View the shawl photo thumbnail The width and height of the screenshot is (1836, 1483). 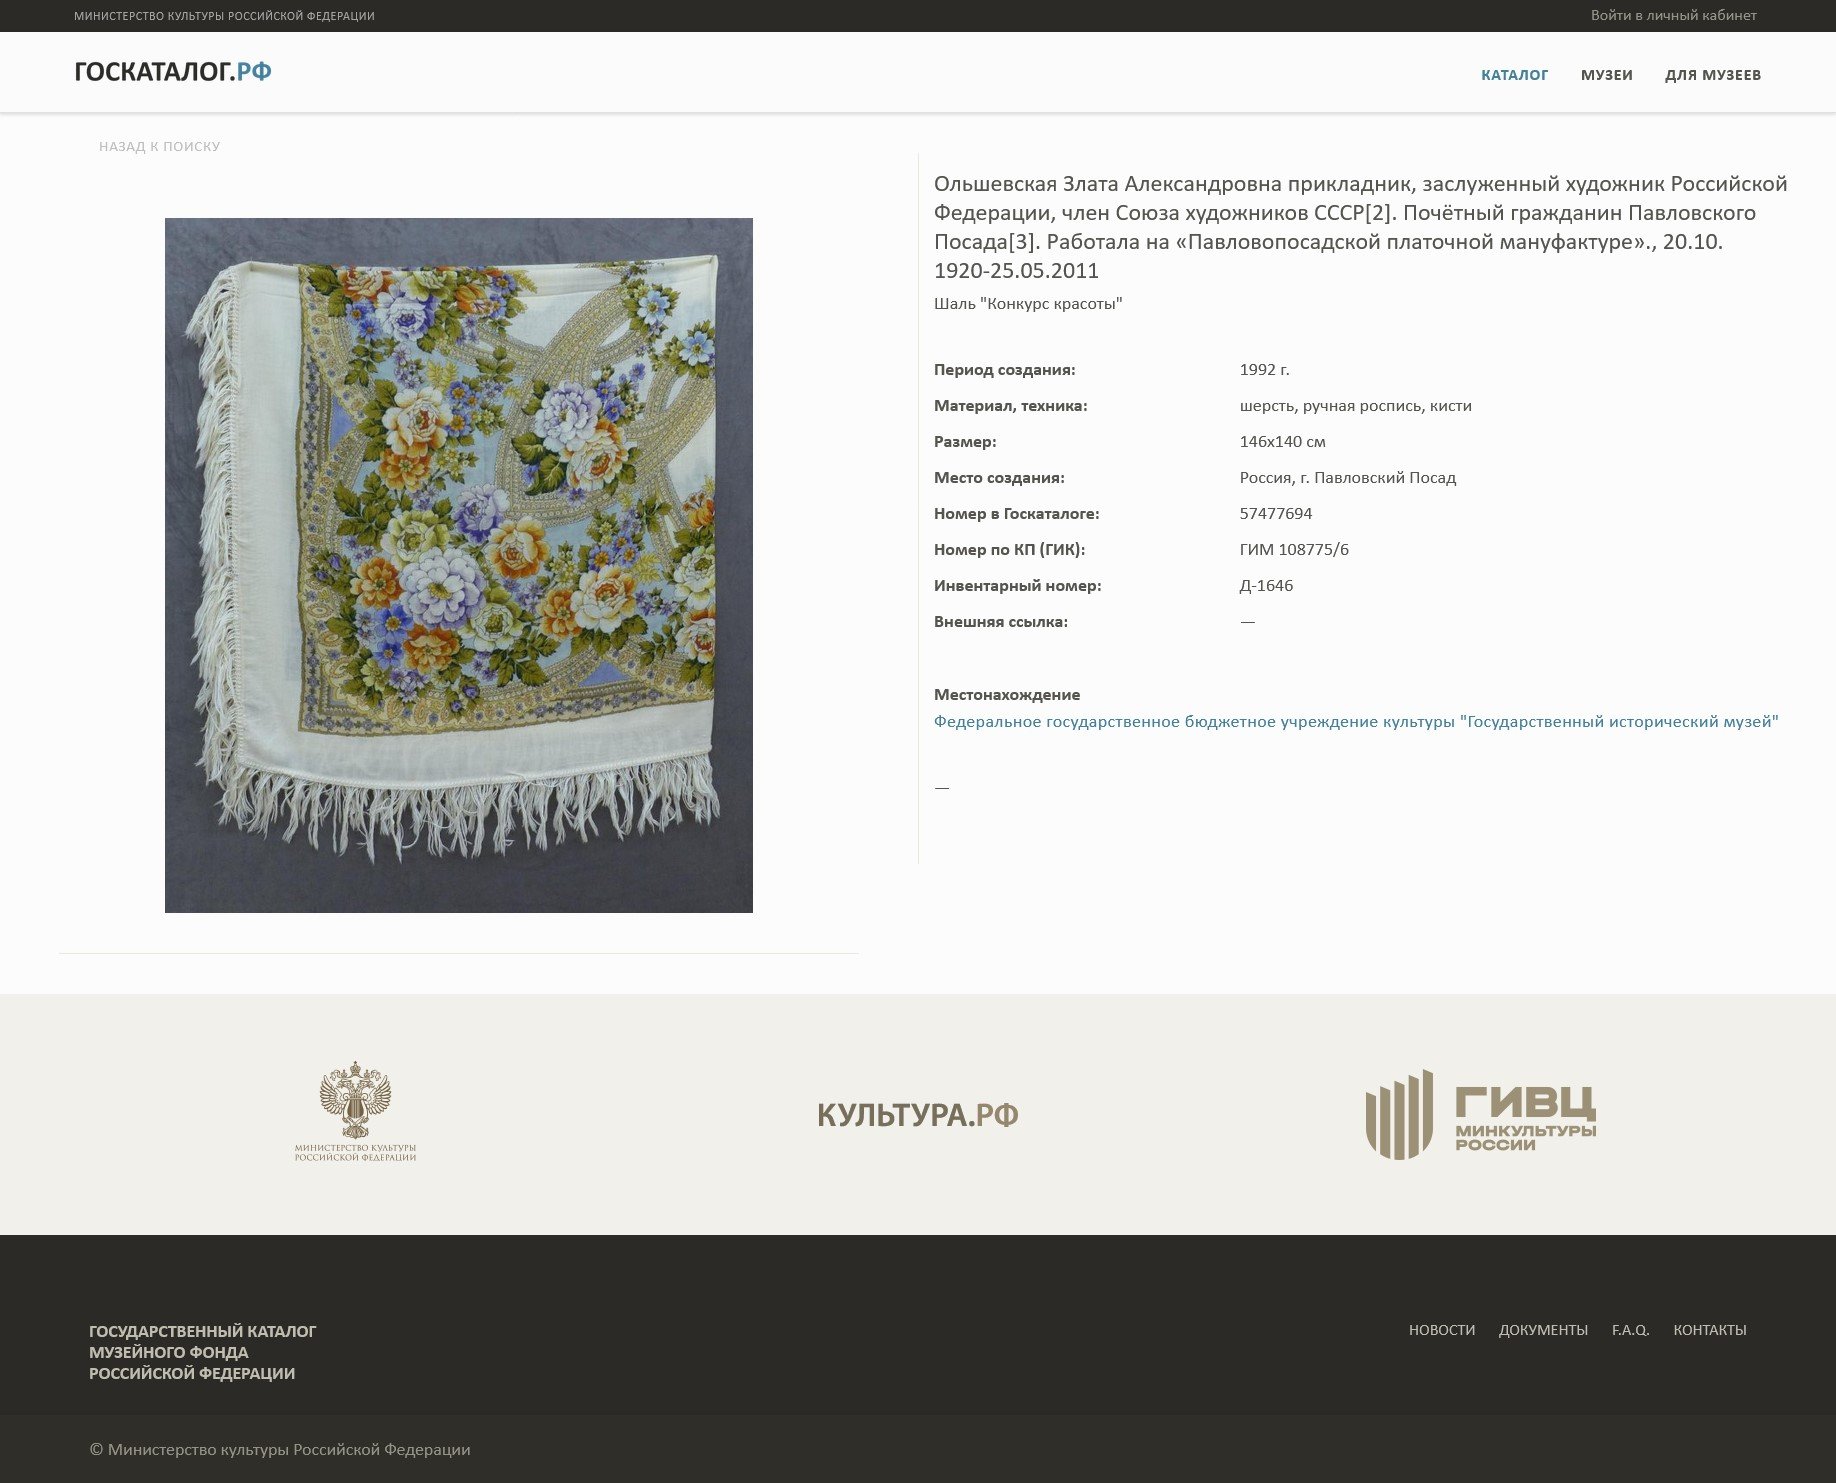coord(459,565)
